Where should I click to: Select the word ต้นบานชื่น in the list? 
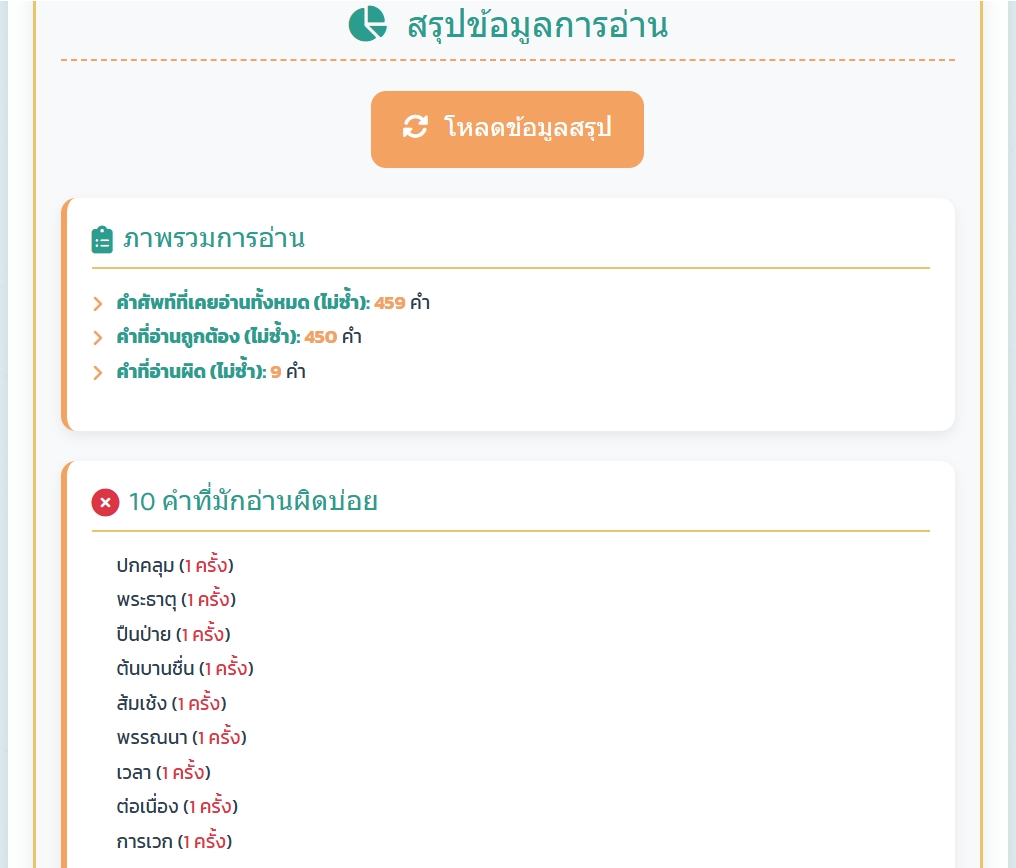pos(155,668)
